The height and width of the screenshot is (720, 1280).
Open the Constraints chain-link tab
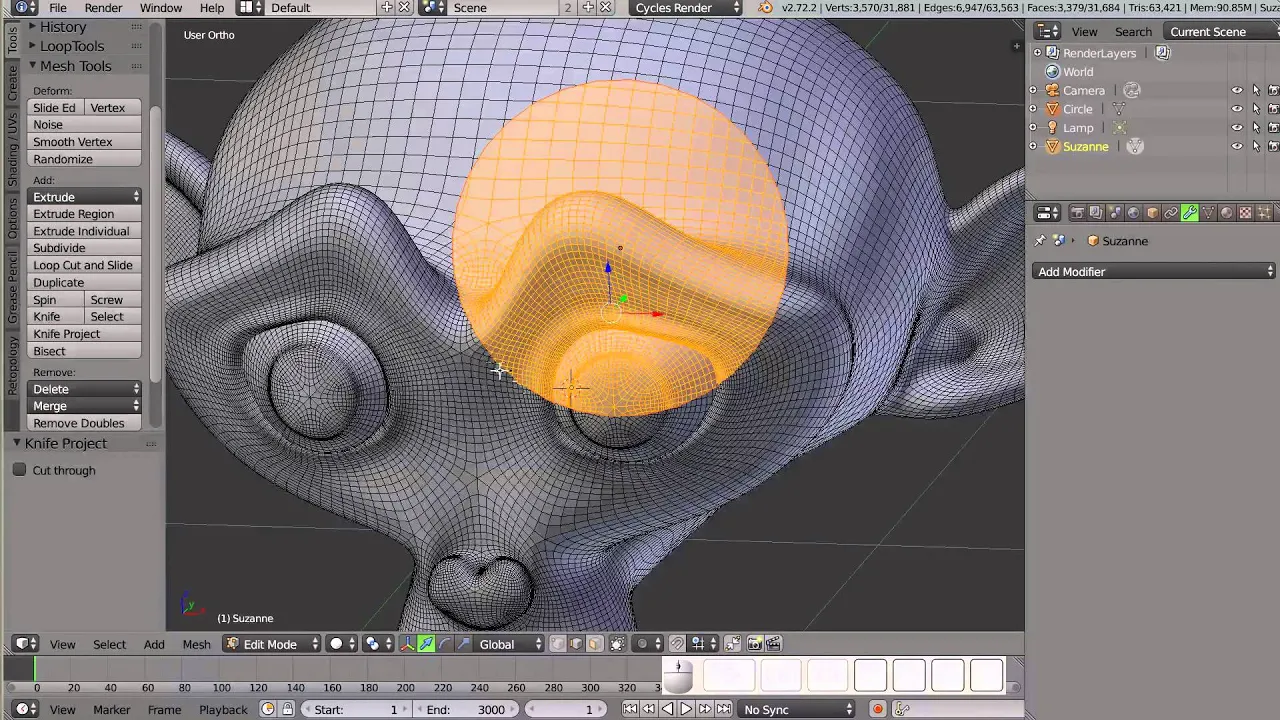click(1171, 213)
